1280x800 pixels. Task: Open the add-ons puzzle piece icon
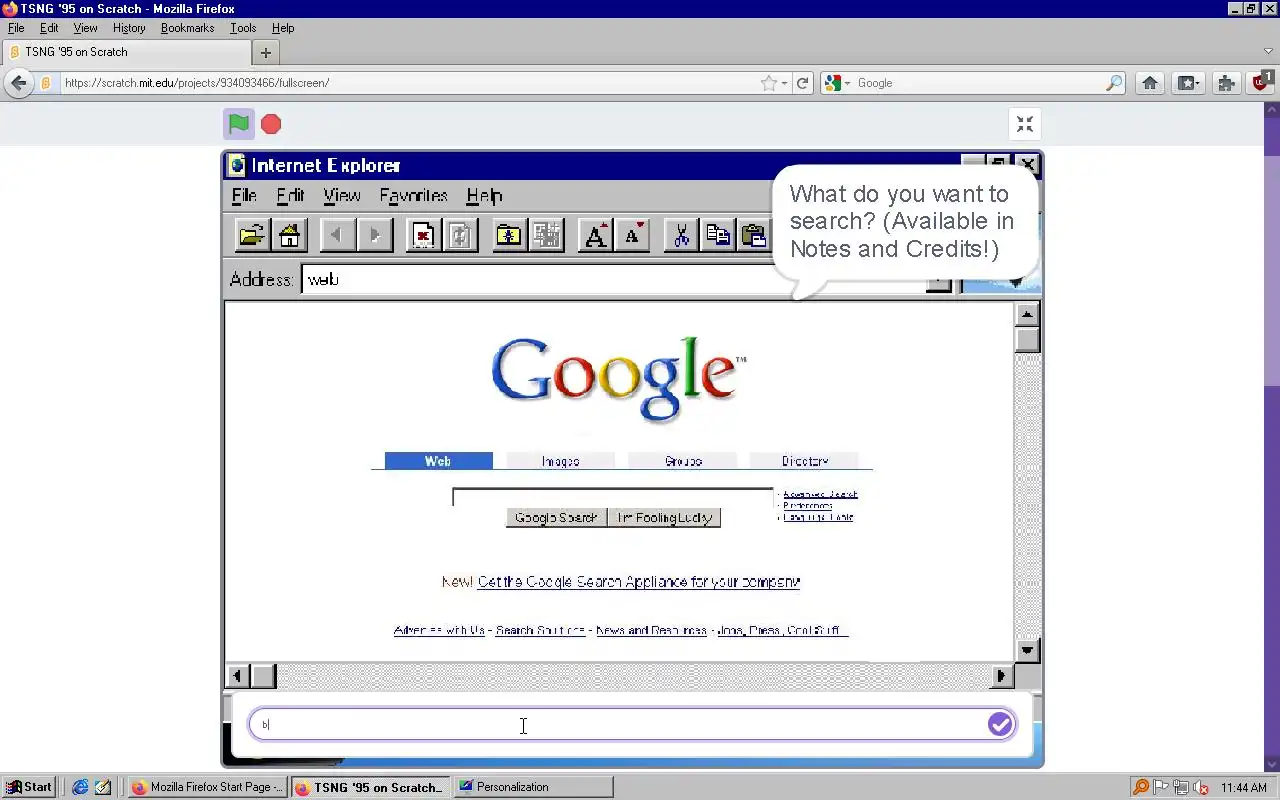1226,83
